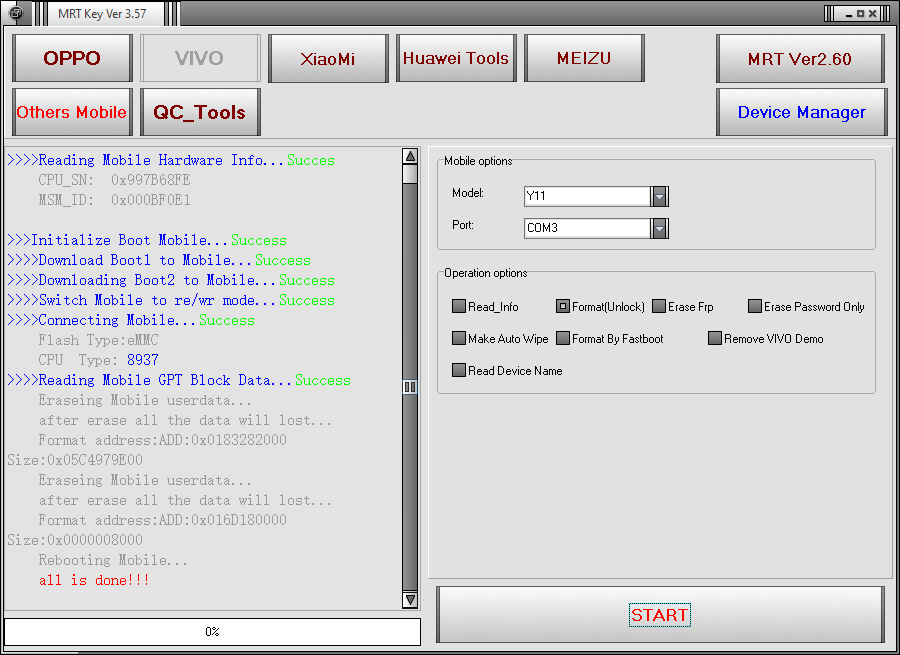
Task: Open the MEIZU tools section
Action: coord(584,58)
